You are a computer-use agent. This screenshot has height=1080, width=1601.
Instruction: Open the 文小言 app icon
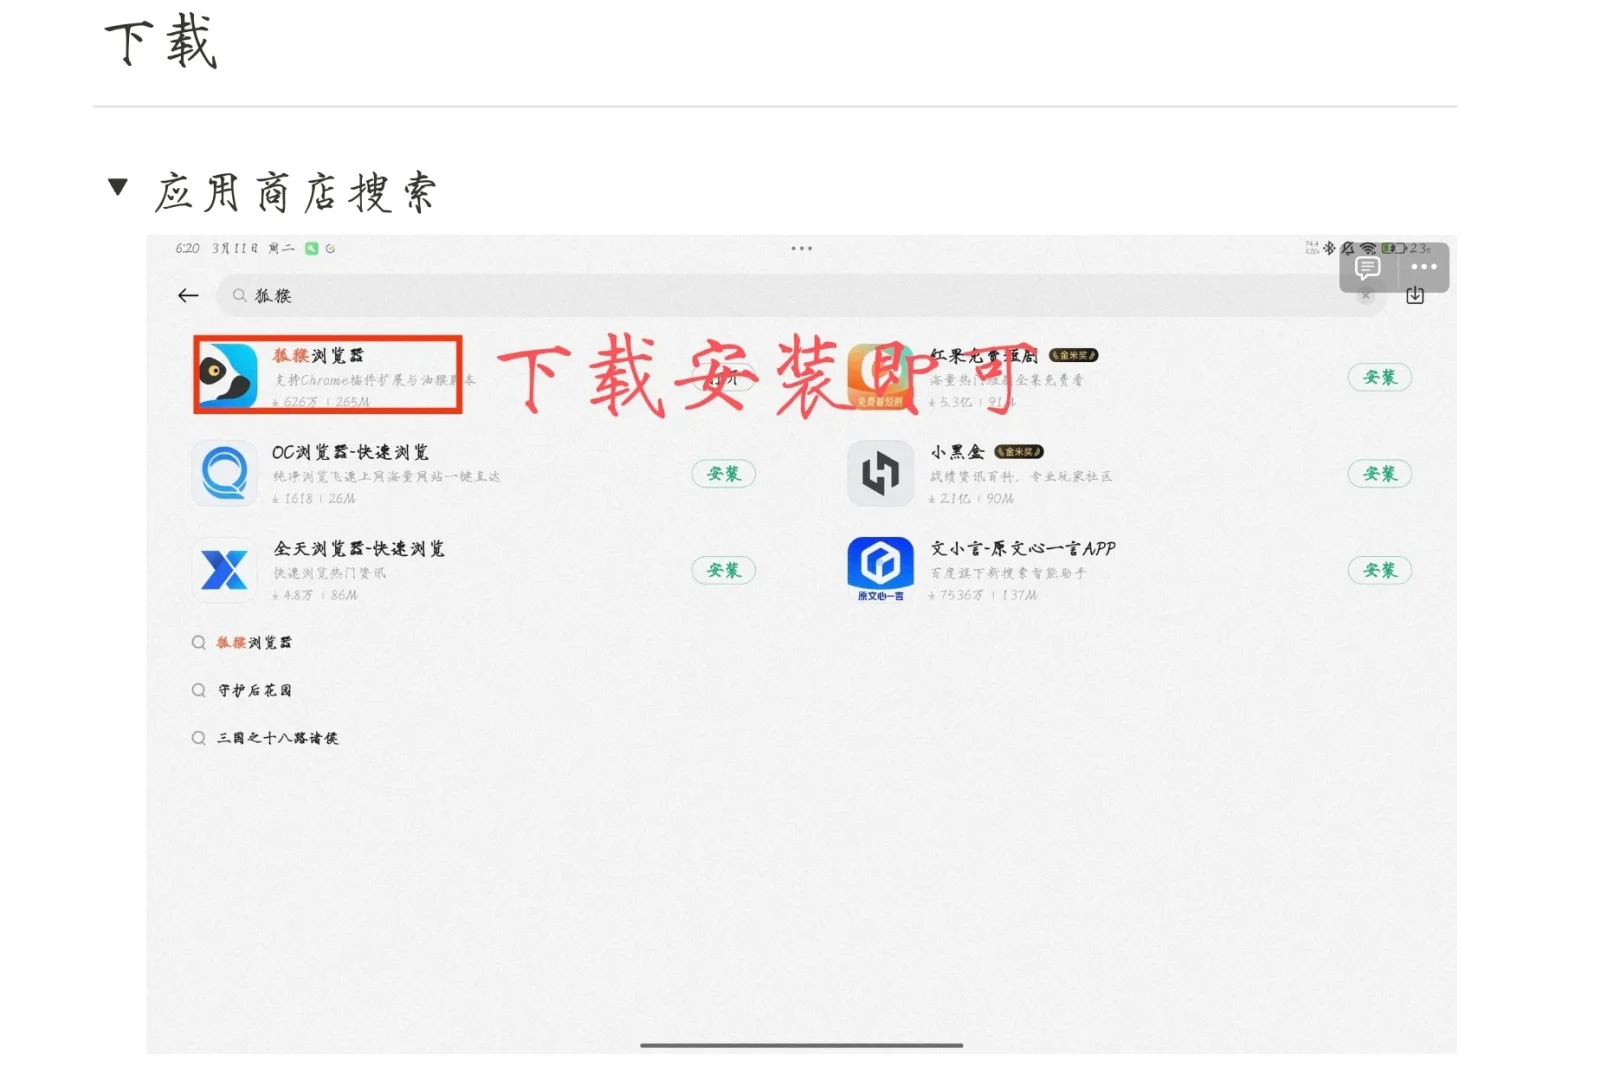880,568
